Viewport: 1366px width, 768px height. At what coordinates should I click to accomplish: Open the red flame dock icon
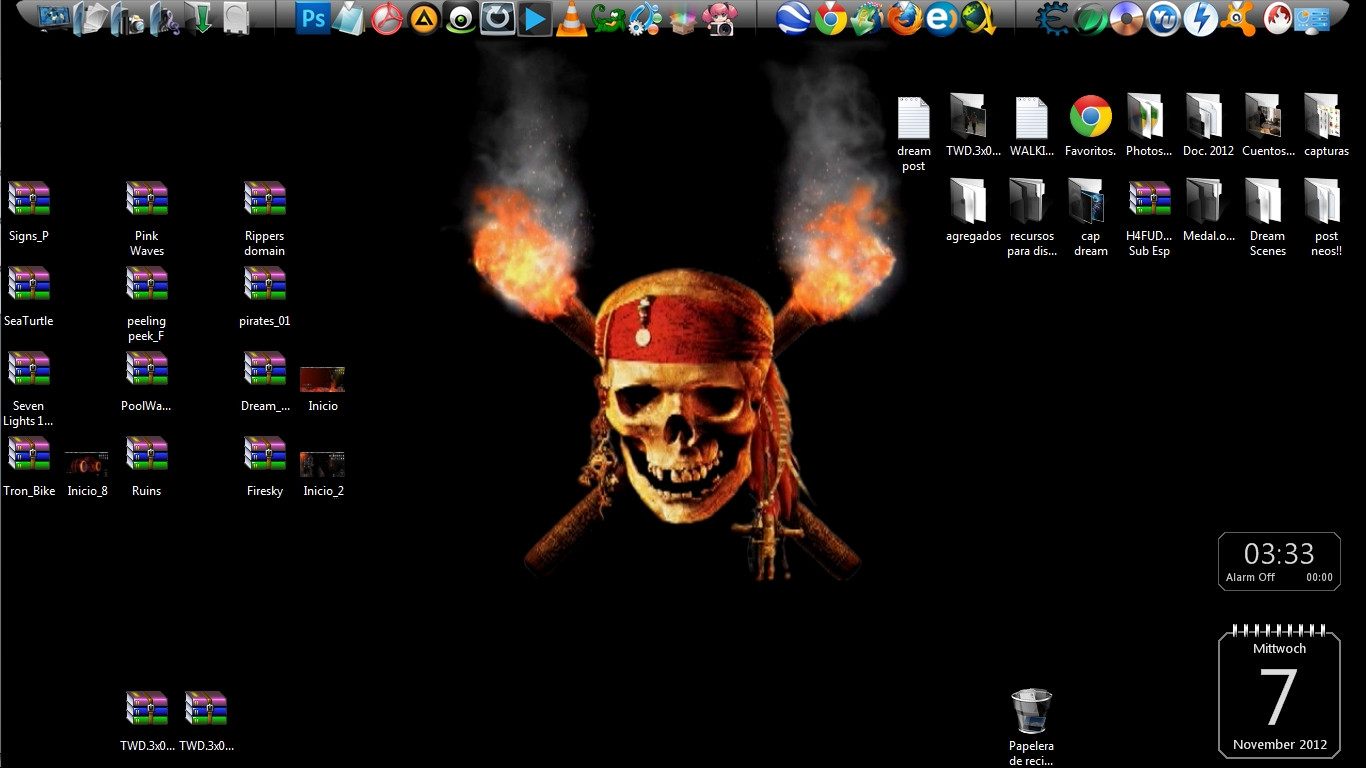click(x=1277, y=19)
